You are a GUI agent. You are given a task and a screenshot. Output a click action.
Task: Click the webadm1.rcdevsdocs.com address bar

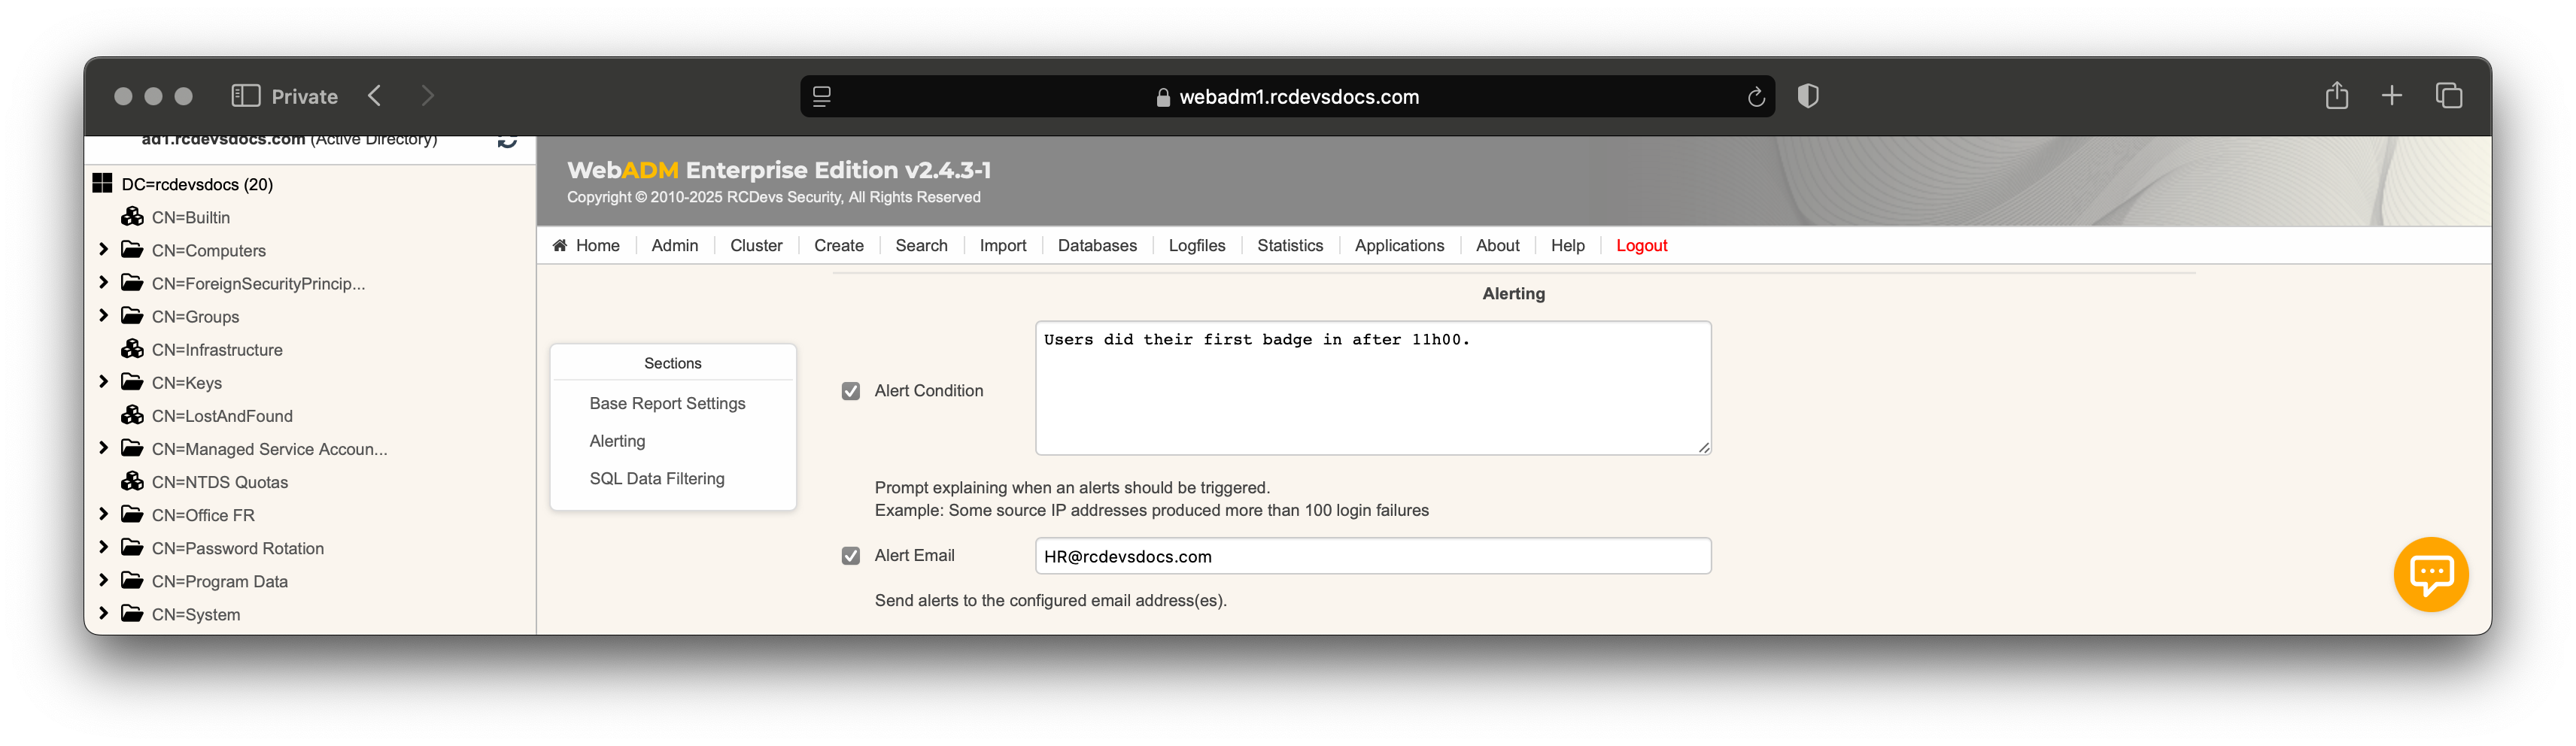click(1287, 97)
